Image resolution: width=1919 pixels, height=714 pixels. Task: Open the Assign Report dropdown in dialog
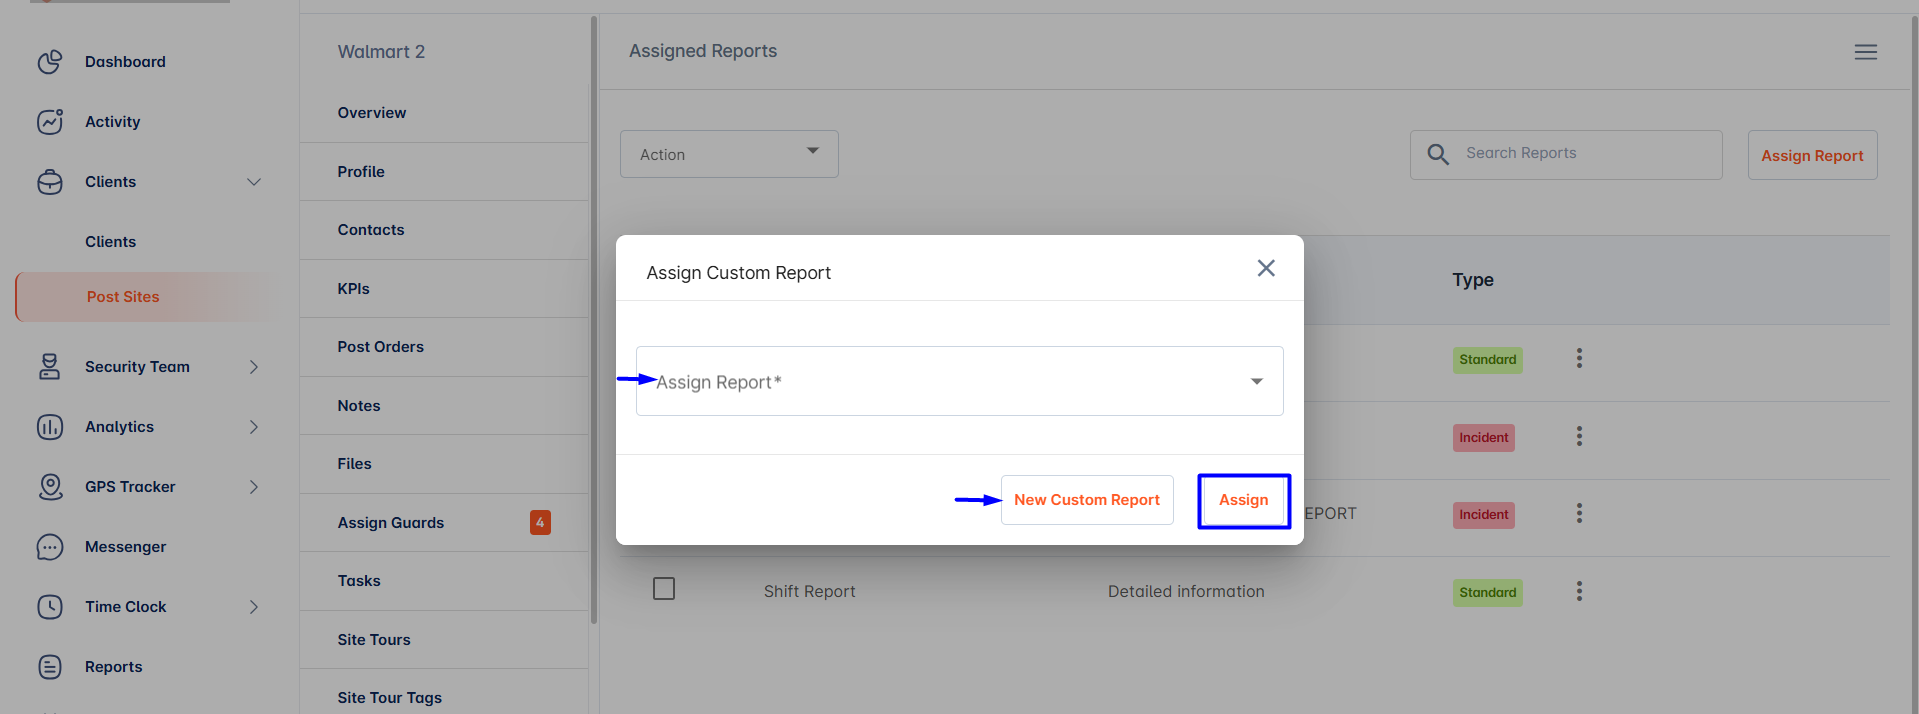pos(959,381)
